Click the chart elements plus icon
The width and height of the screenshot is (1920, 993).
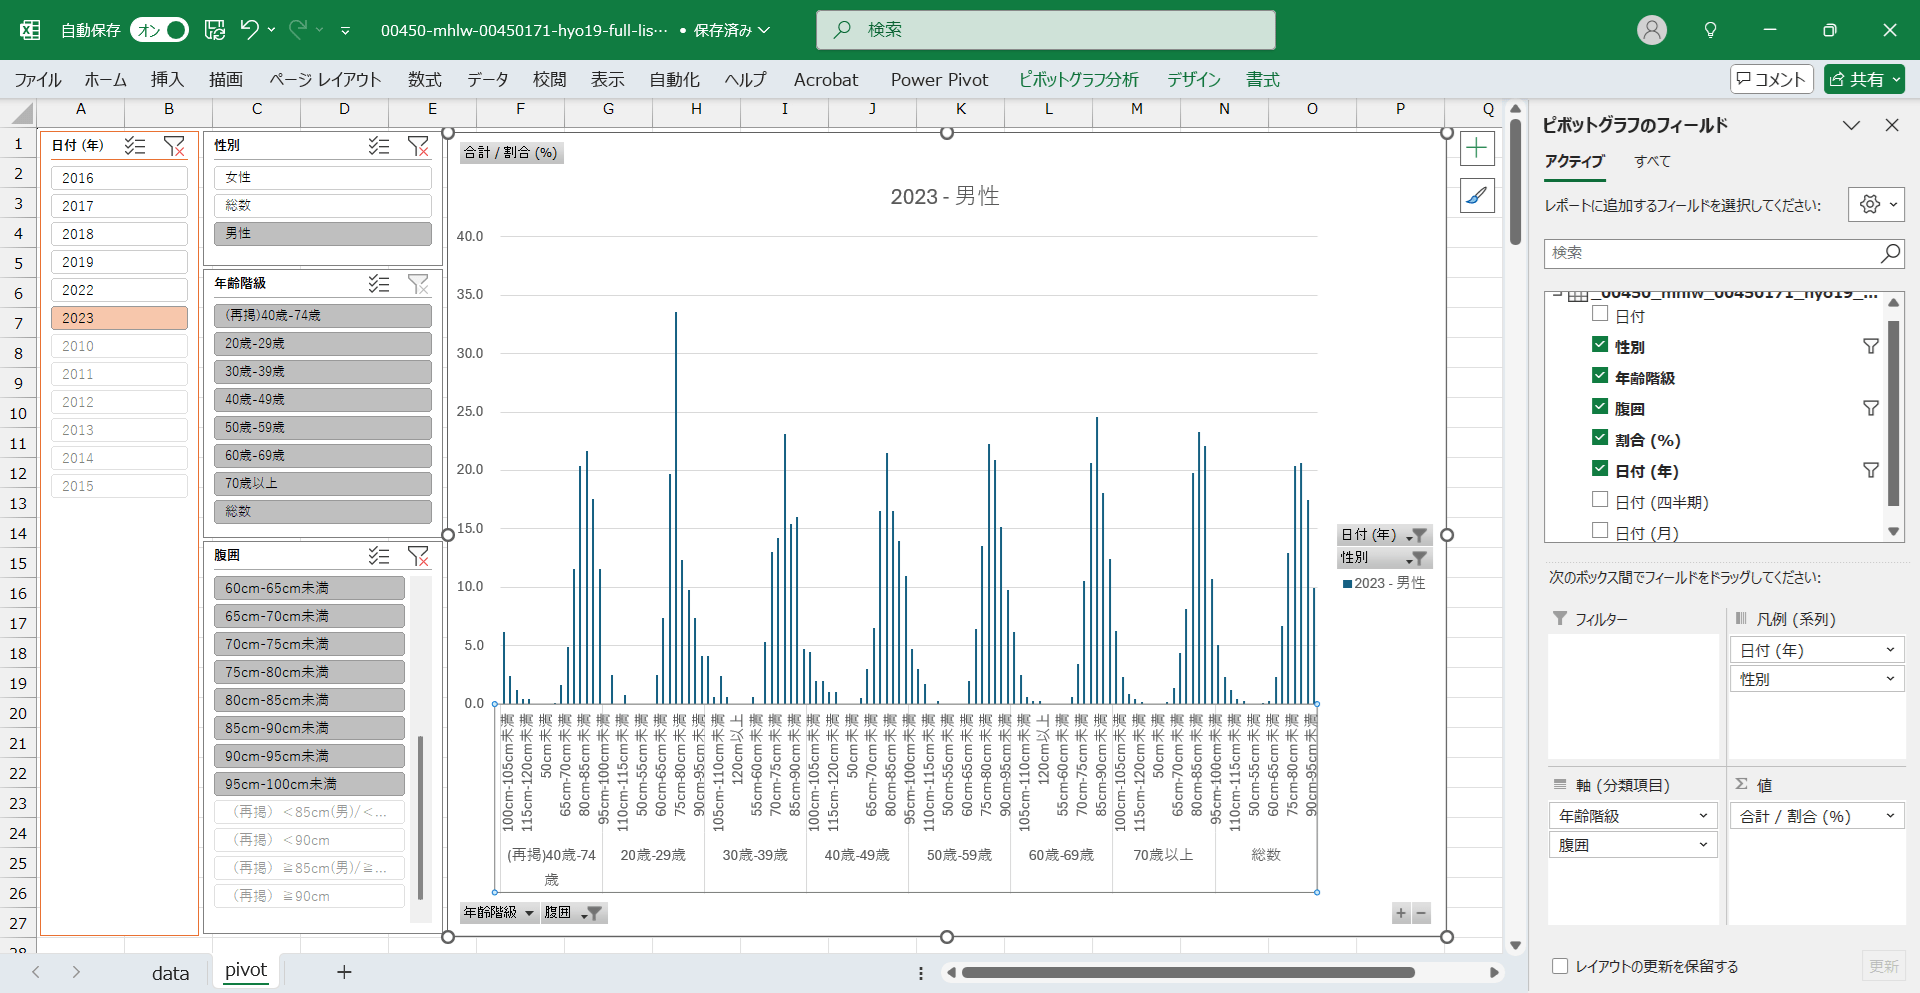[x=1477, y=149]
